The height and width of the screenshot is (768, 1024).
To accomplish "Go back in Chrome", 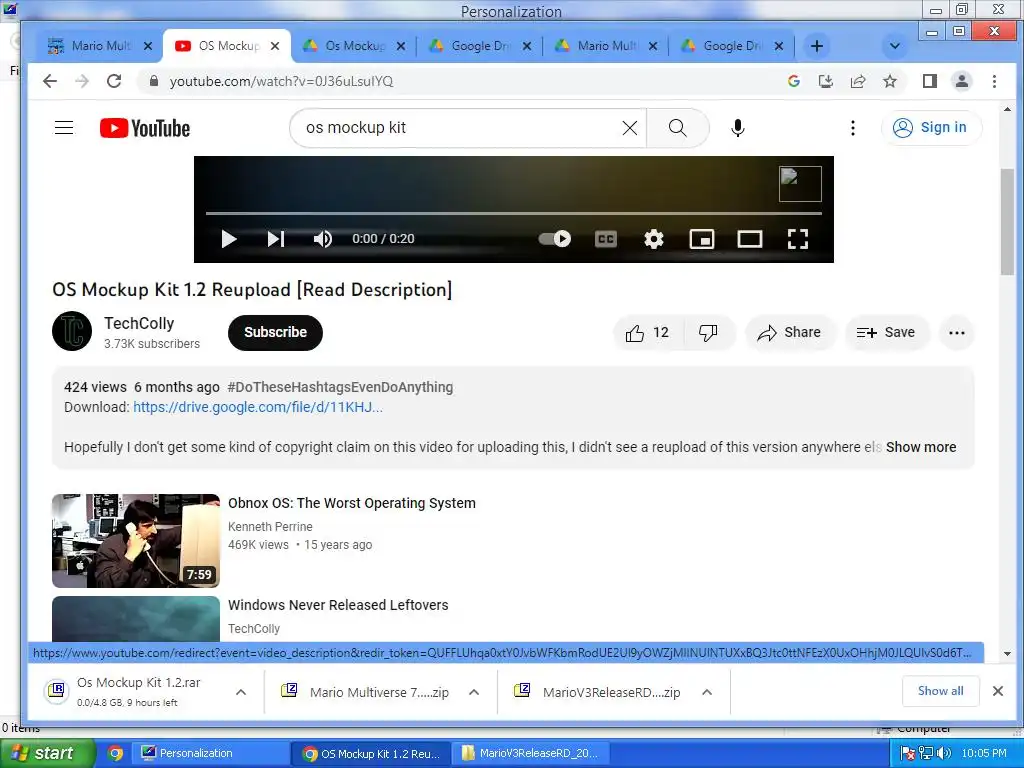I will 50,81.
